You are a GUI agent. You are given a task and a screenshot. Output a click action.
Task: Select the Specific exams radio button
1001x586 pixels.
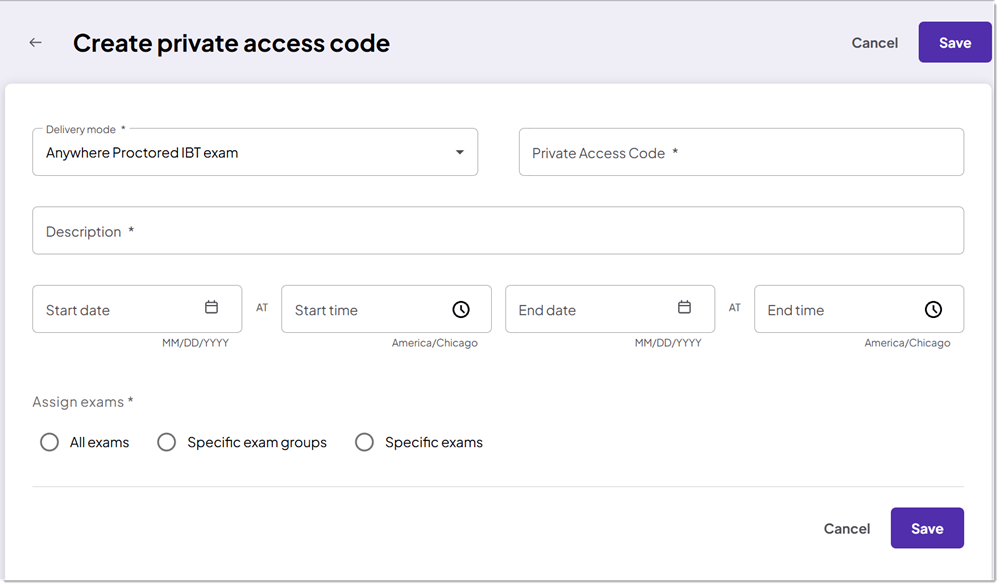point(365,442)
